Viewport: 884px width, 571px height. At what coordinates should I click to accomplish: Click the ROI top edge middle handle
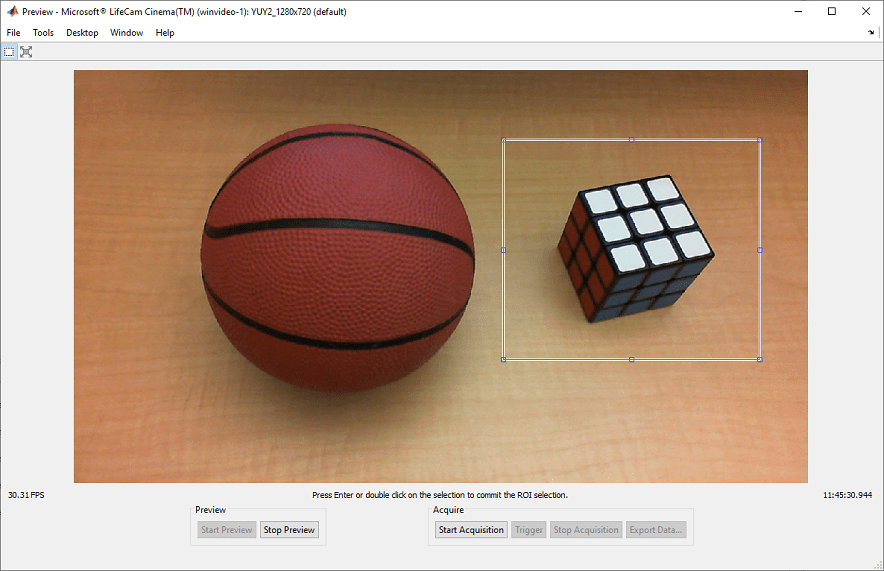point(631,140)
